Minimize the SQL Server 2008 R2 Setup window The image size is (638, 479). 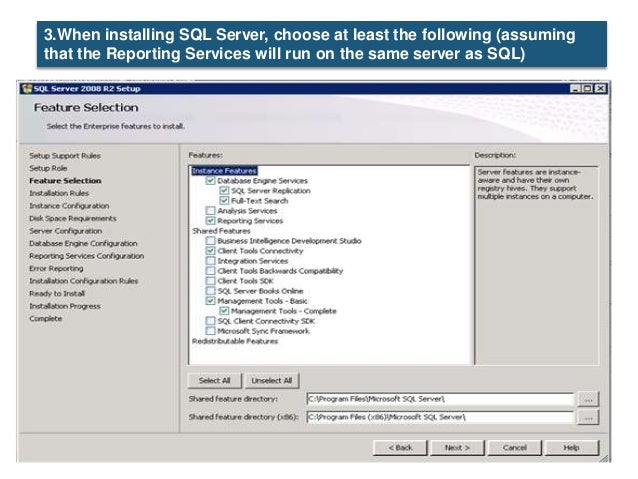coord(576,88)
